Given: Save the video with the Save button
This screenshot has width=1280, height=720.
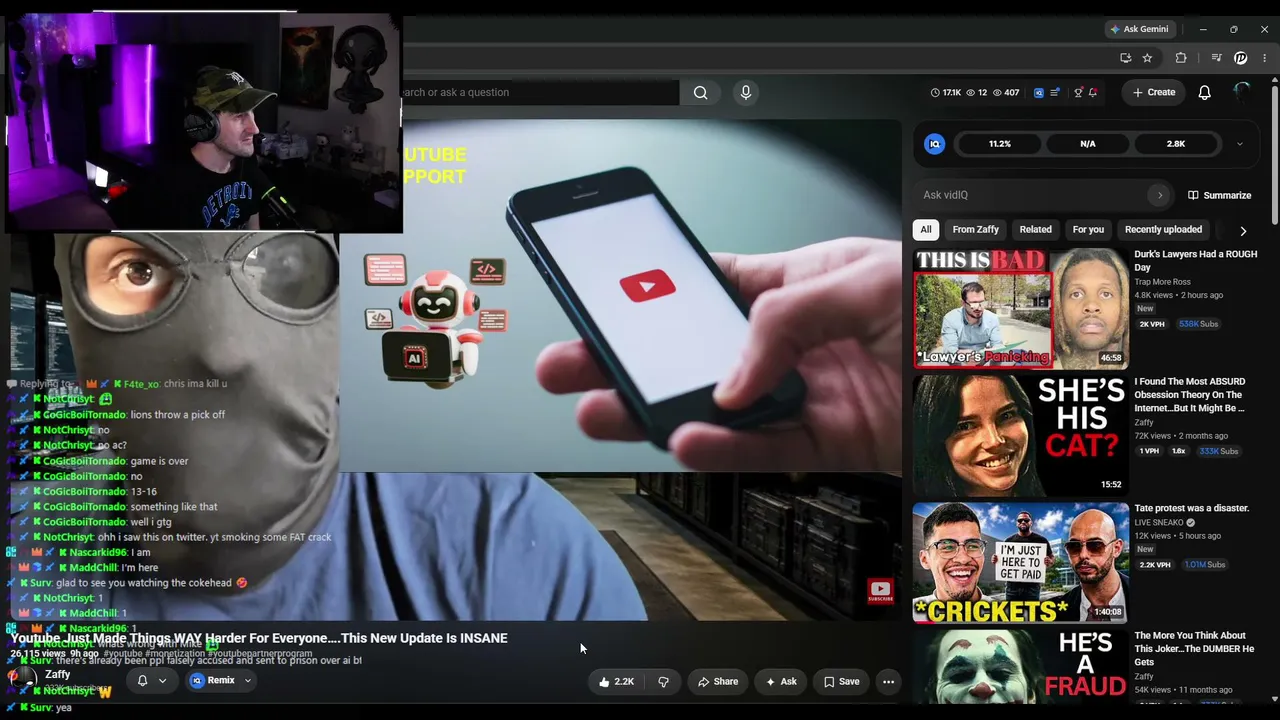Looking at the screenshot, I should [x=841, y=682].
